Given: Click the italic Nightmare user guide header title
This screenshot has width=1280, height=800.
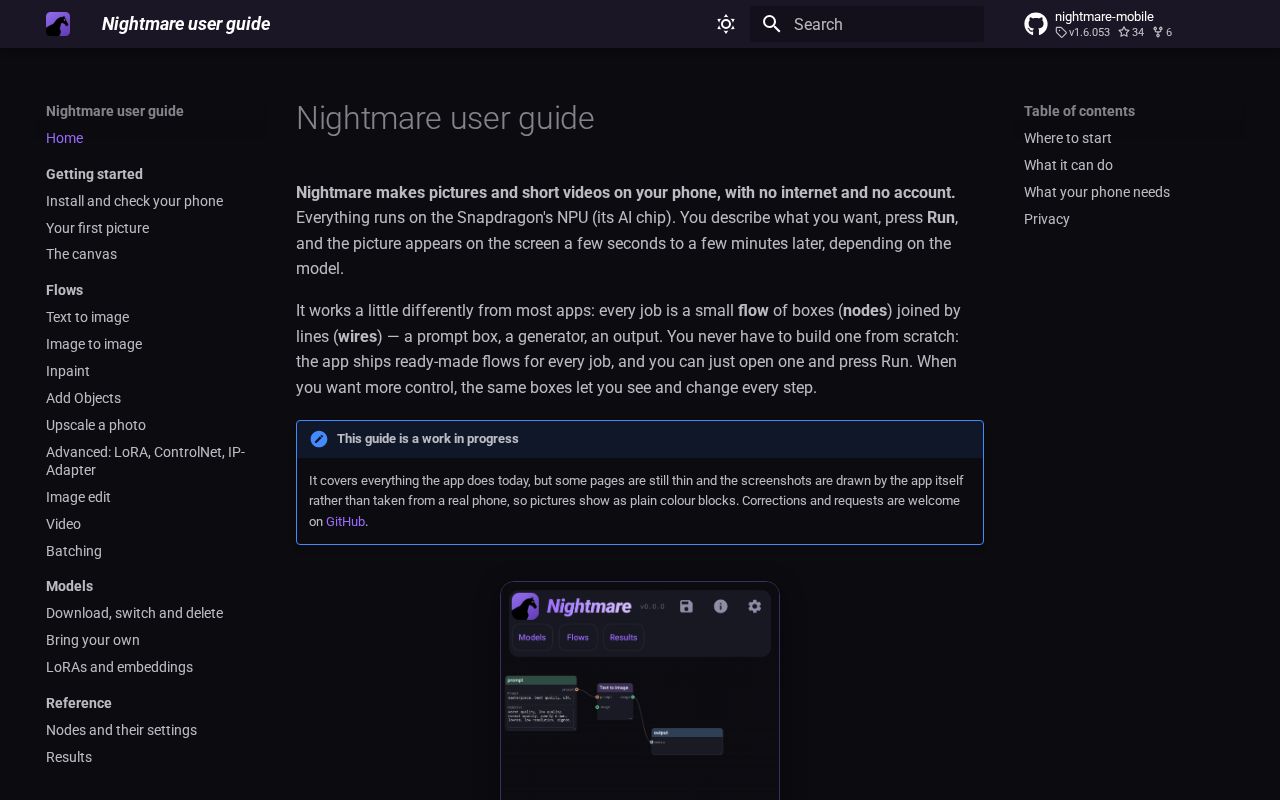Looking at the screenshot, I should (x=186, y=24).
